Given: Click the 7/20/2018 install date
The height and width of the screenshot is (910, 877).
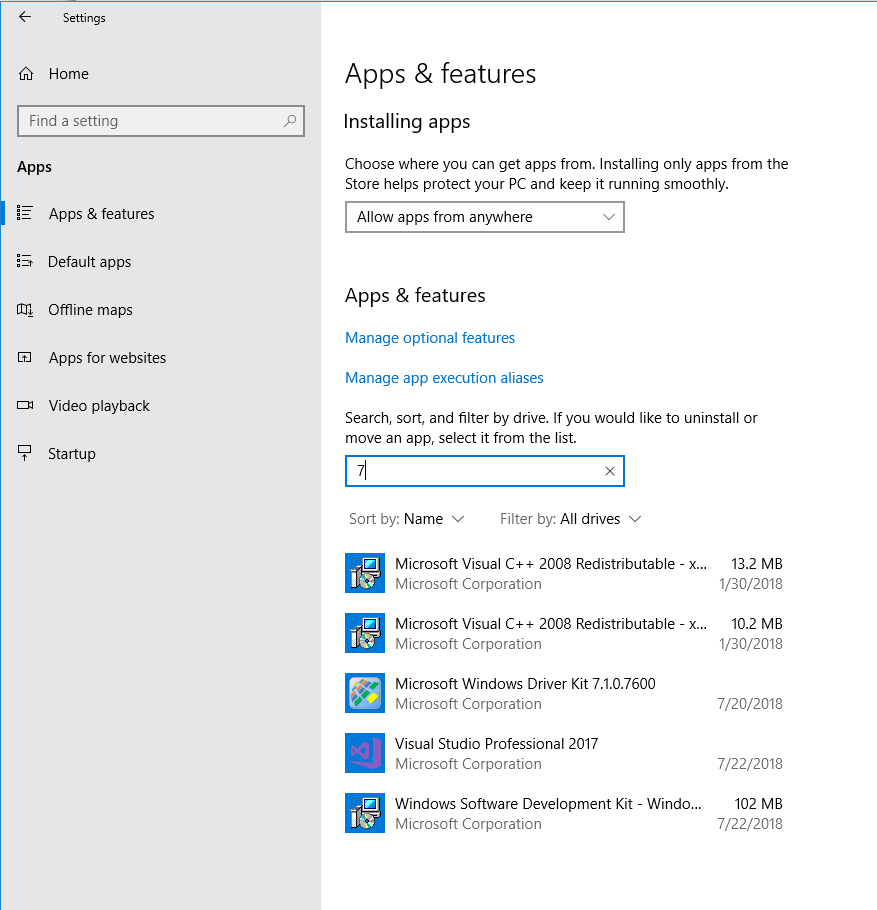Looking at the screenshot, I should (750, 703).
